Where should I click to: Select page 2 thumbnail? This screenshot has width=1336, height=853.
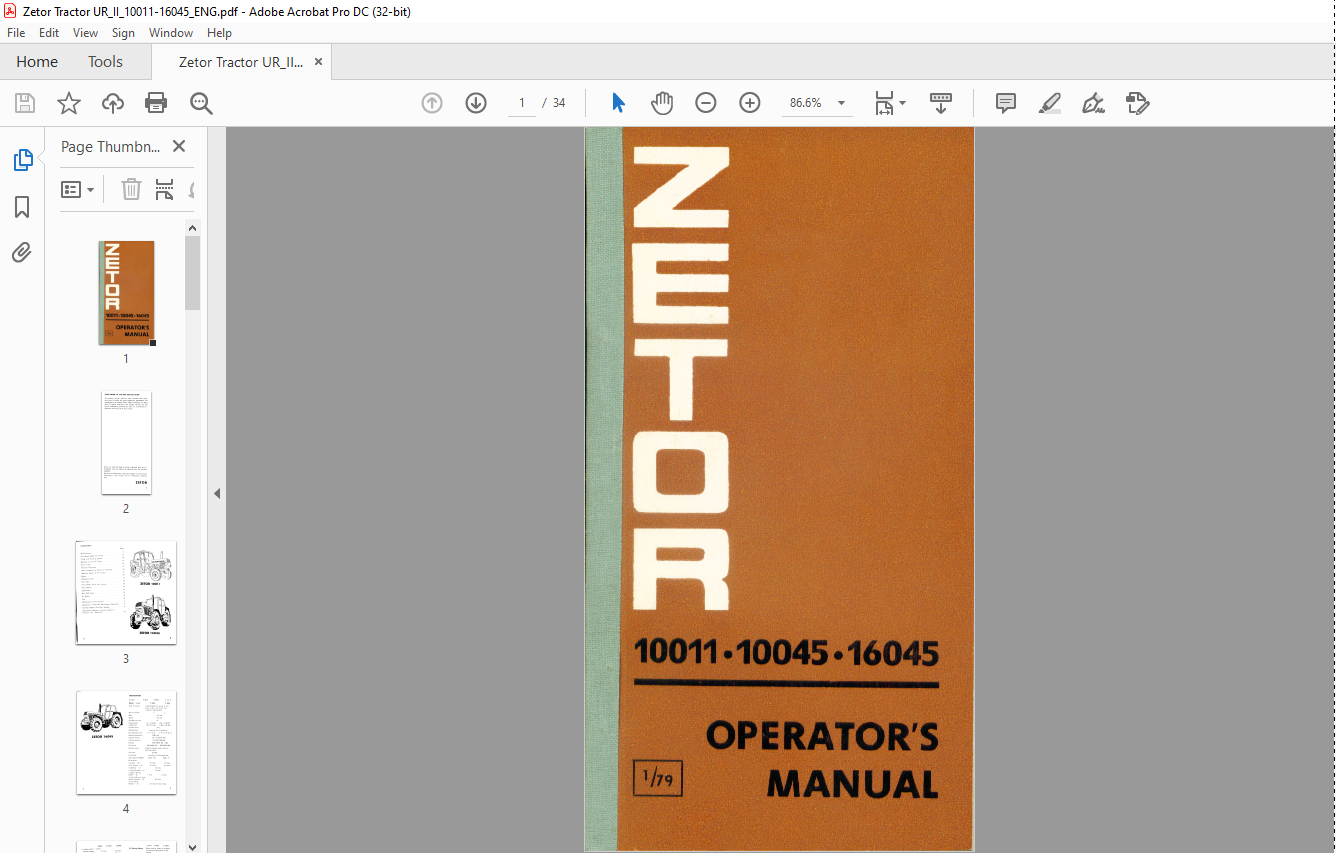126,443
